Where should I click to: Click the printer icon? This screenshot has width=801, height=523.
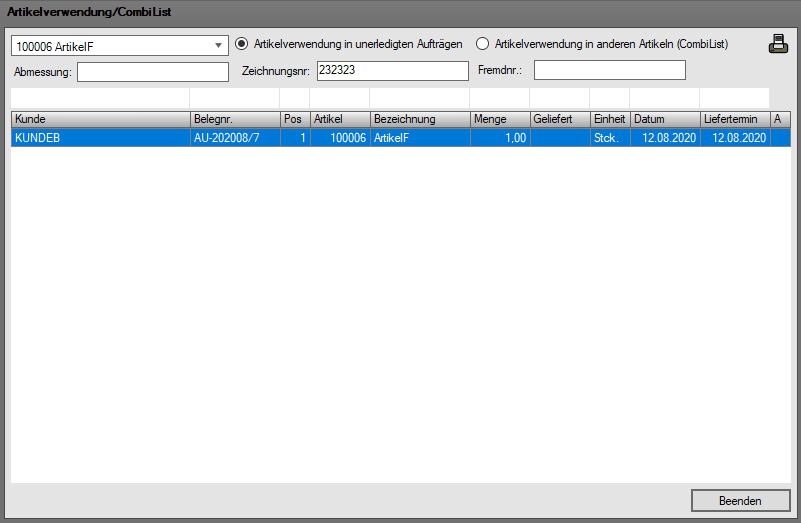pos(778,44)
